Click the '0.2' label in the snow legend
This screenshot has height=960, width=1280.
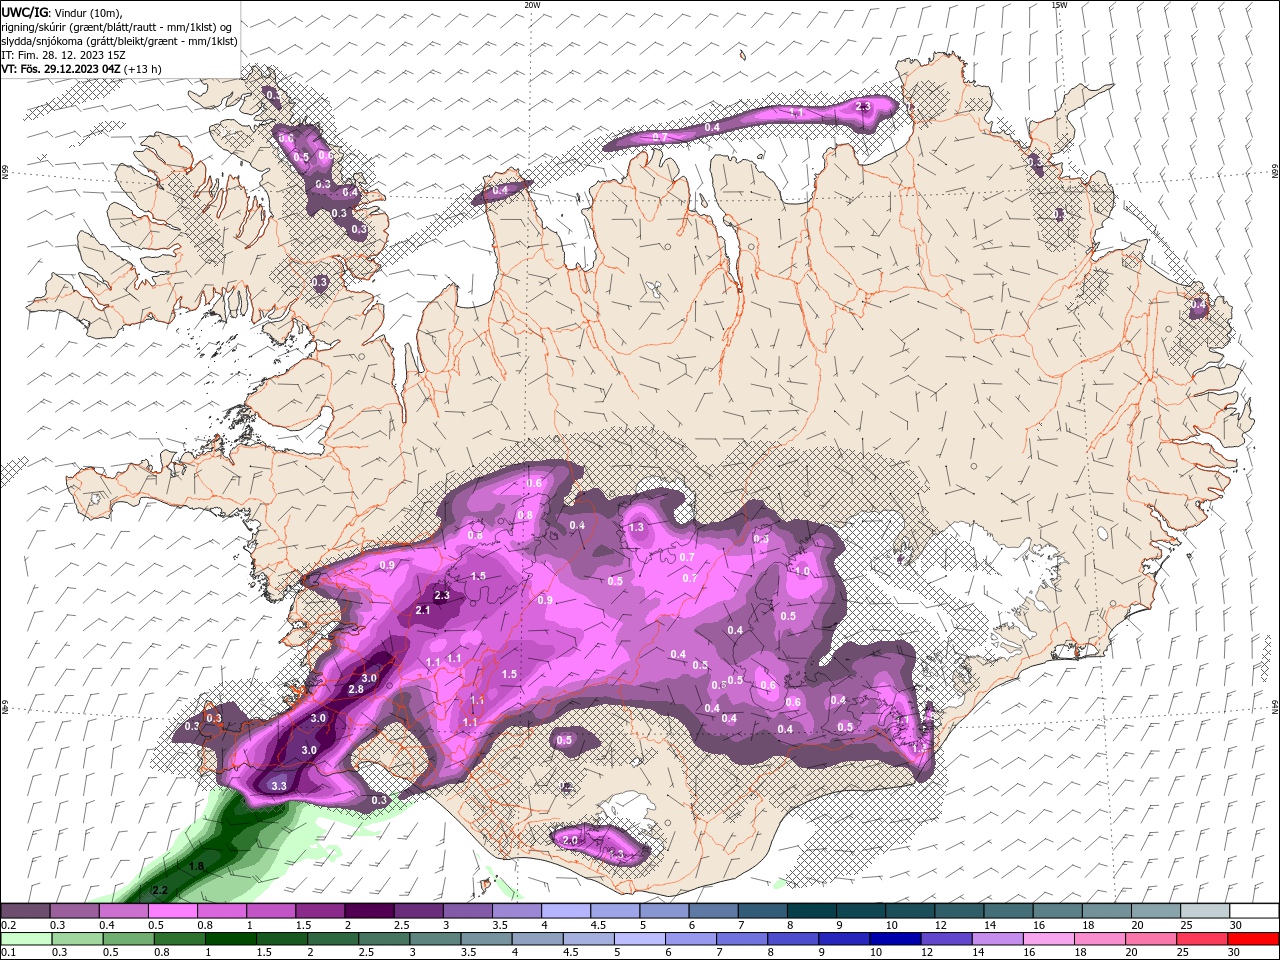(x=8, y=925)
